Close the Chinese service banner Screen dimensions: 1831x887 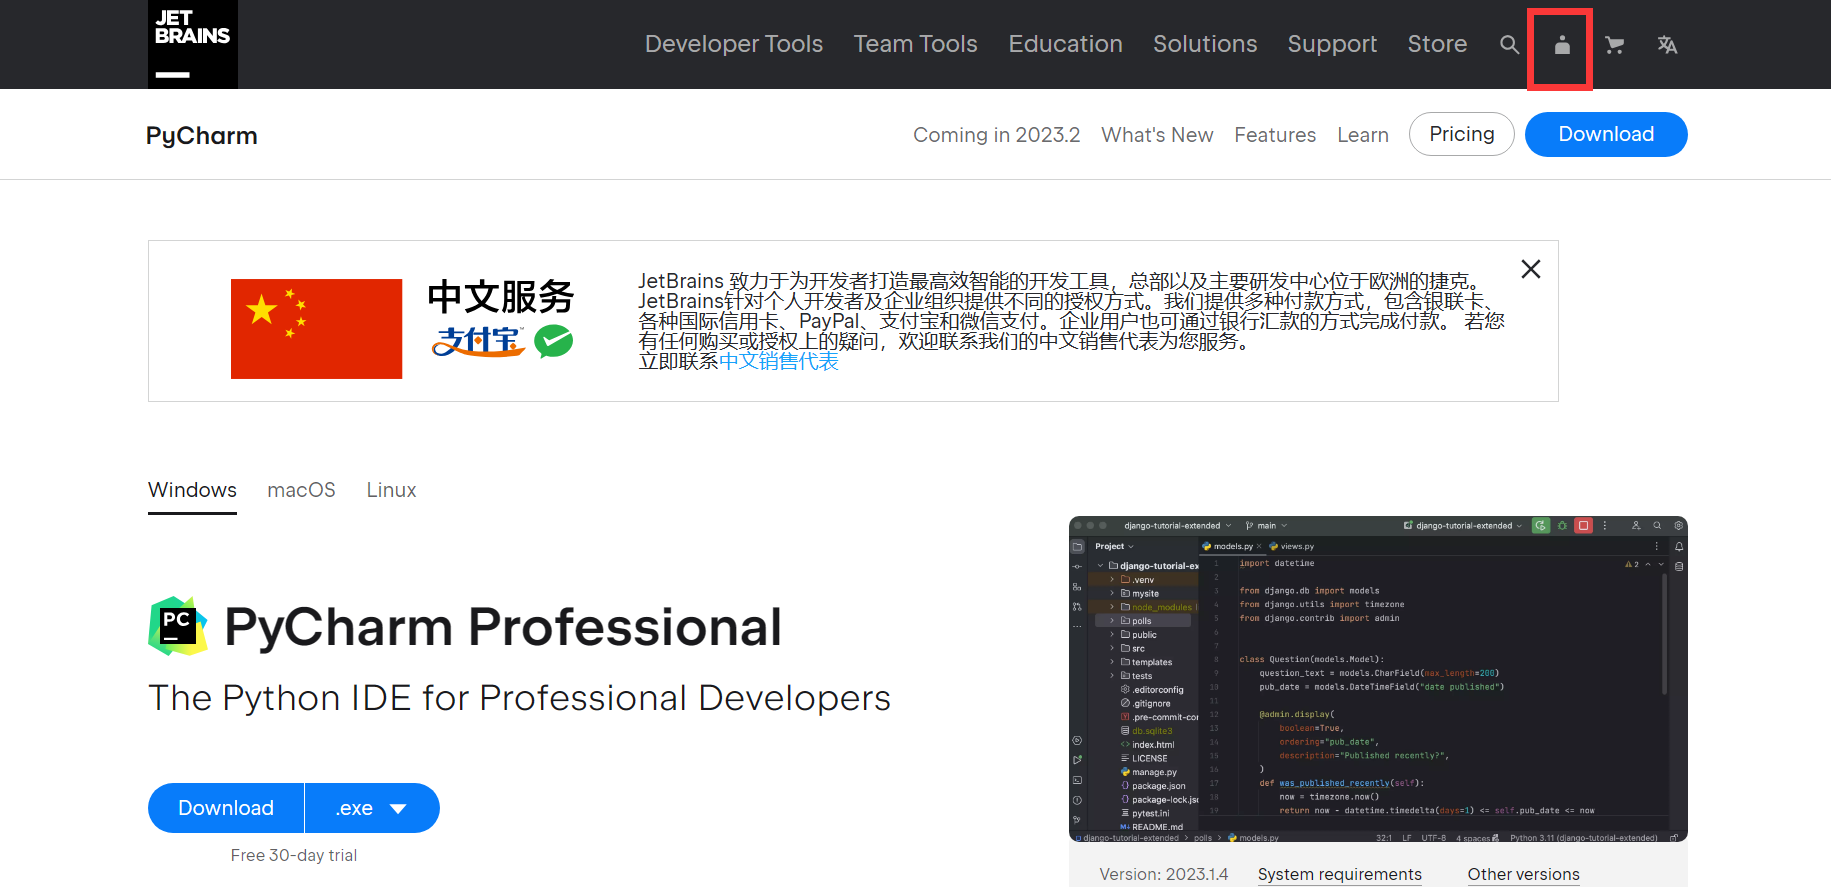click(x=1530, y=269)
